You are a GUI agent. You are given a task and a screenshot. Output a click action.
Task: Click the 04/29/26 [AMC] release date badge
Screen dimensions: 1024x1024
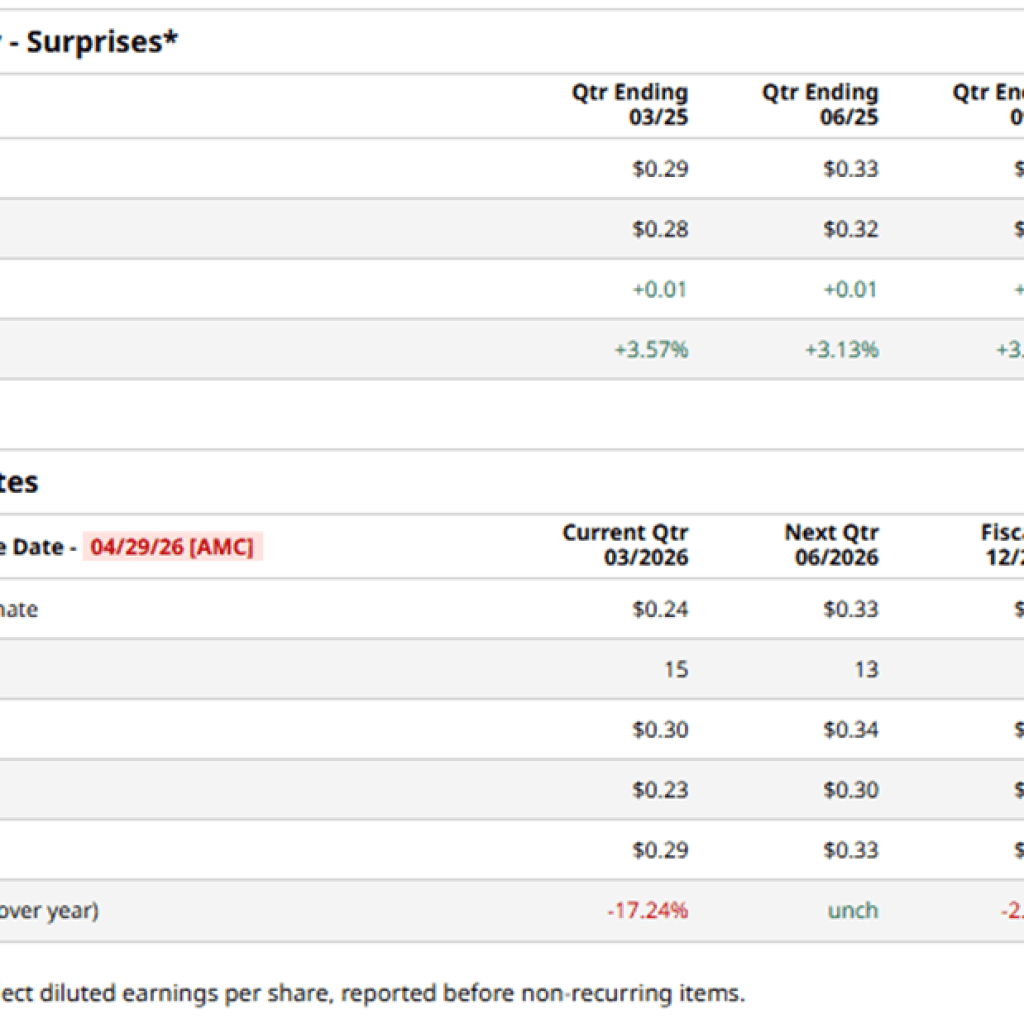pyautogui.click(x=172, y=547)
